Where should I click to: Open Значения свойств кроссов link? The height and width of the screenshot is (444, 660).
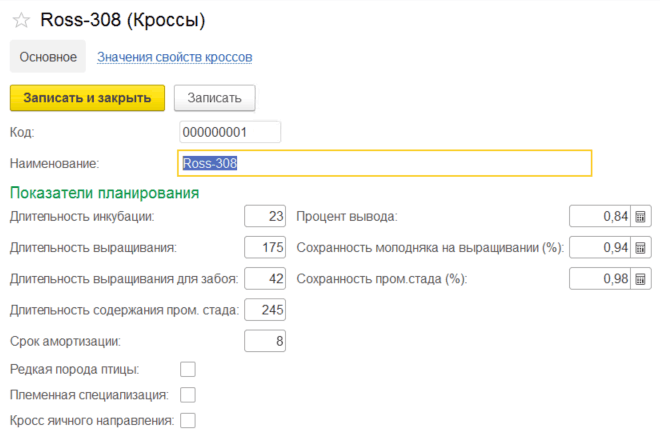(x=175, y=57)
